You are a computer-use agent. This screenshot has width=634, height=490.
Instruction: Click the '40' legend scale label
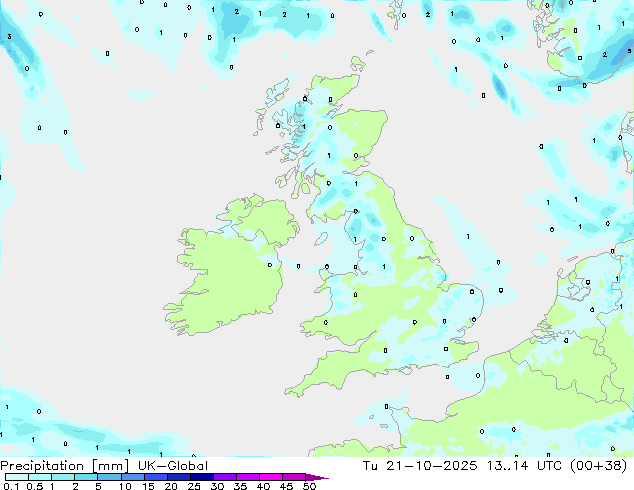(x=263, y=486)
